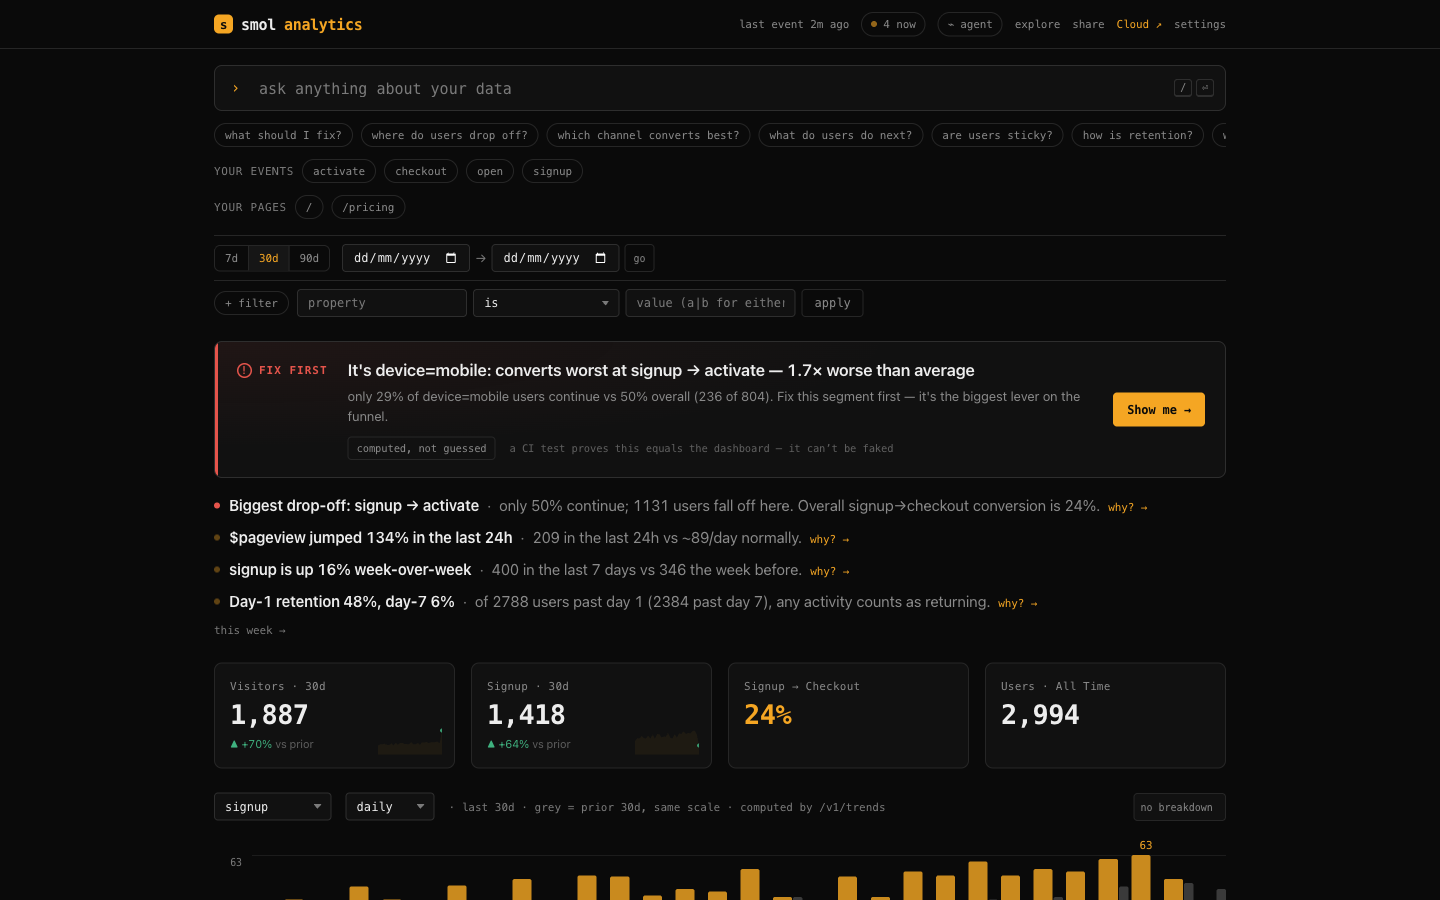1440x900 pixels.
Task: Open the signup event dropdown
Action: tap(273, 807)
